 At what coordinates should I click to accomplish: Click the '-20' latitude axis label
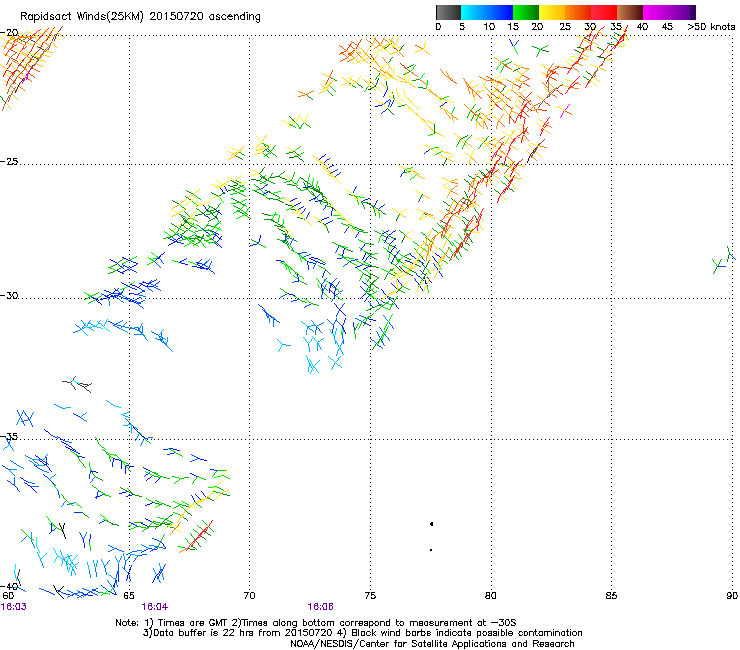pyautogui.click(x=9, y=33)
